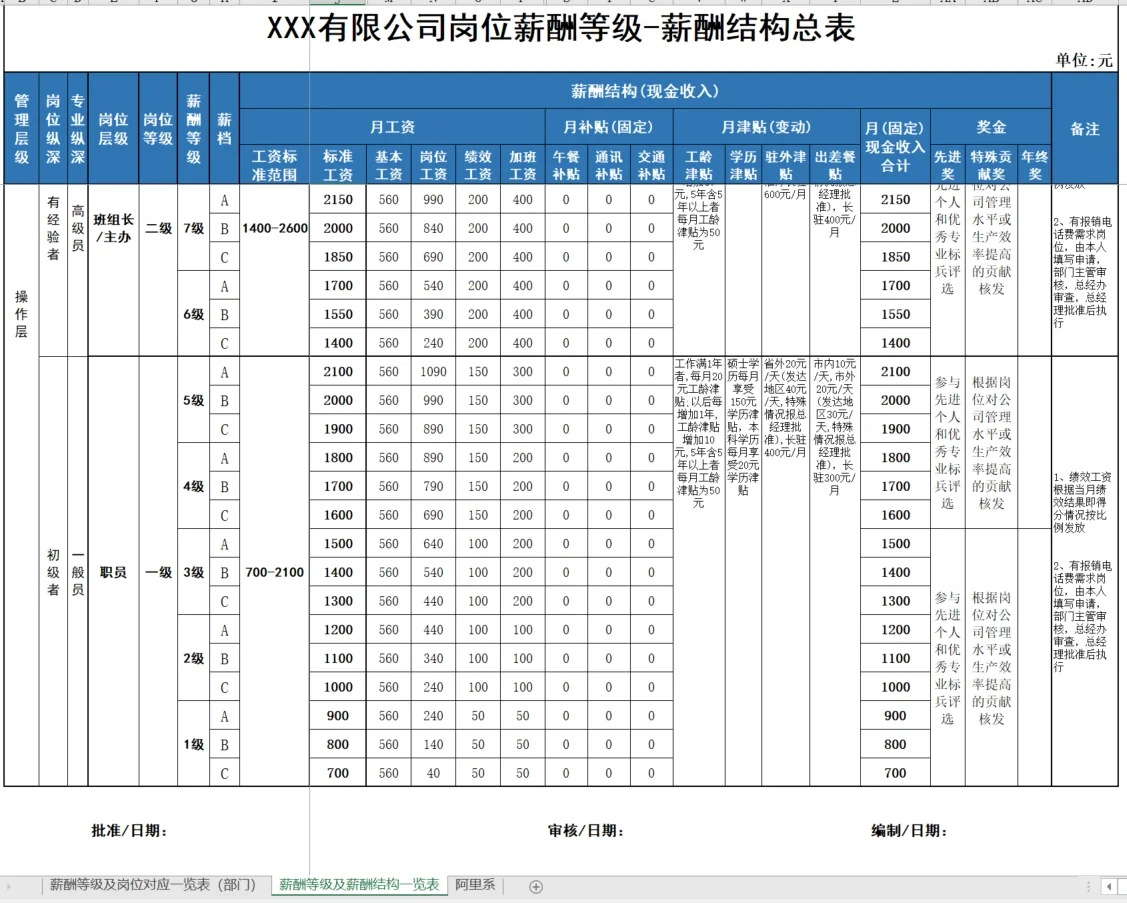Select the 薪酬结构（现金收入）header cell
This screenshot has height=903, width=1127.
[647, 91]
